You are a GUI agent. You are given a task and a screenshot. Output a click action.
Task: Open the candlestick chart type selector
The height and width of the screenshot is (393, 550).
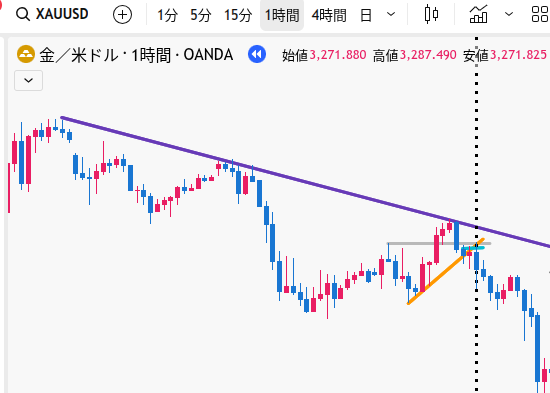click(431, 14)
